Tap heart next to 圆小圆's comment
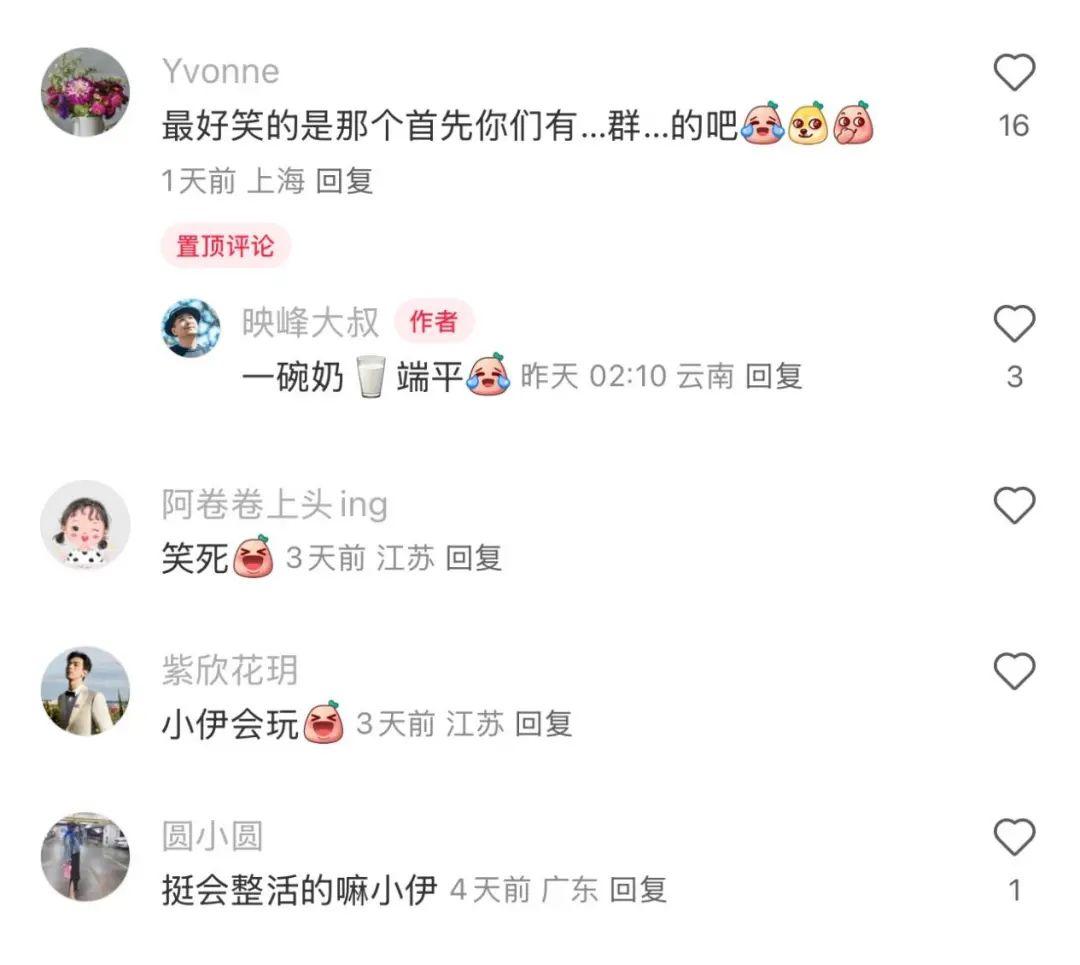 1014,837
